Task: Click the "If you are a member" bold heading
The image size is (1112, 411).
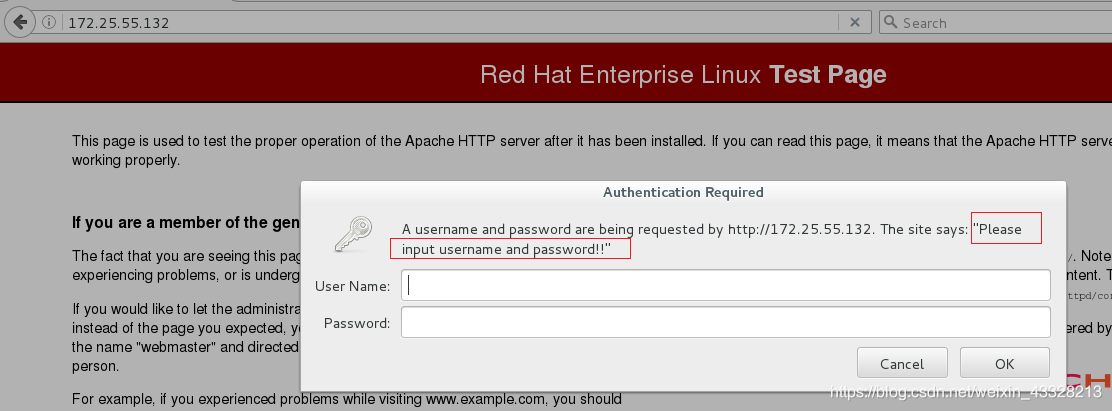Action: pos(187,223)
